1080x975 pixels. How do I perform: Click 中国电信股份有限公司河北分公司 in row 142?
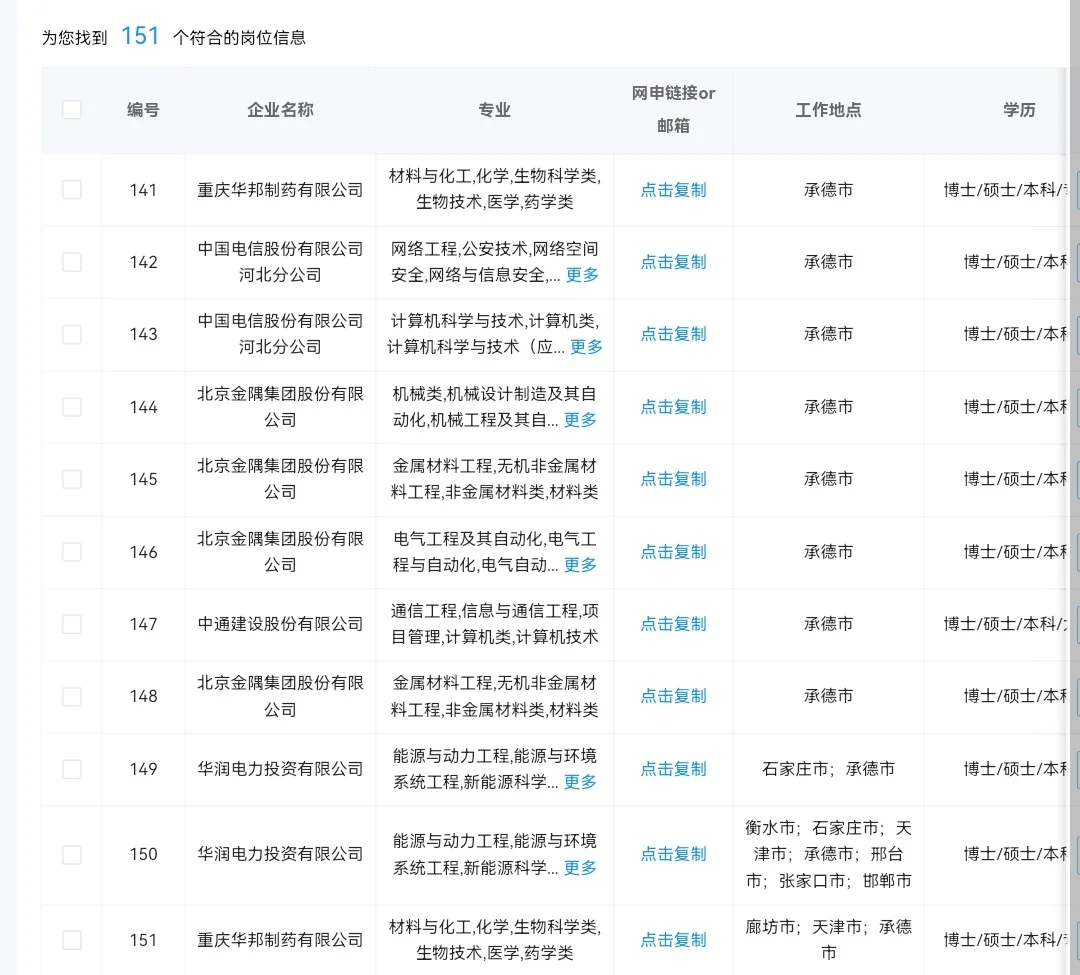[280, 262]
